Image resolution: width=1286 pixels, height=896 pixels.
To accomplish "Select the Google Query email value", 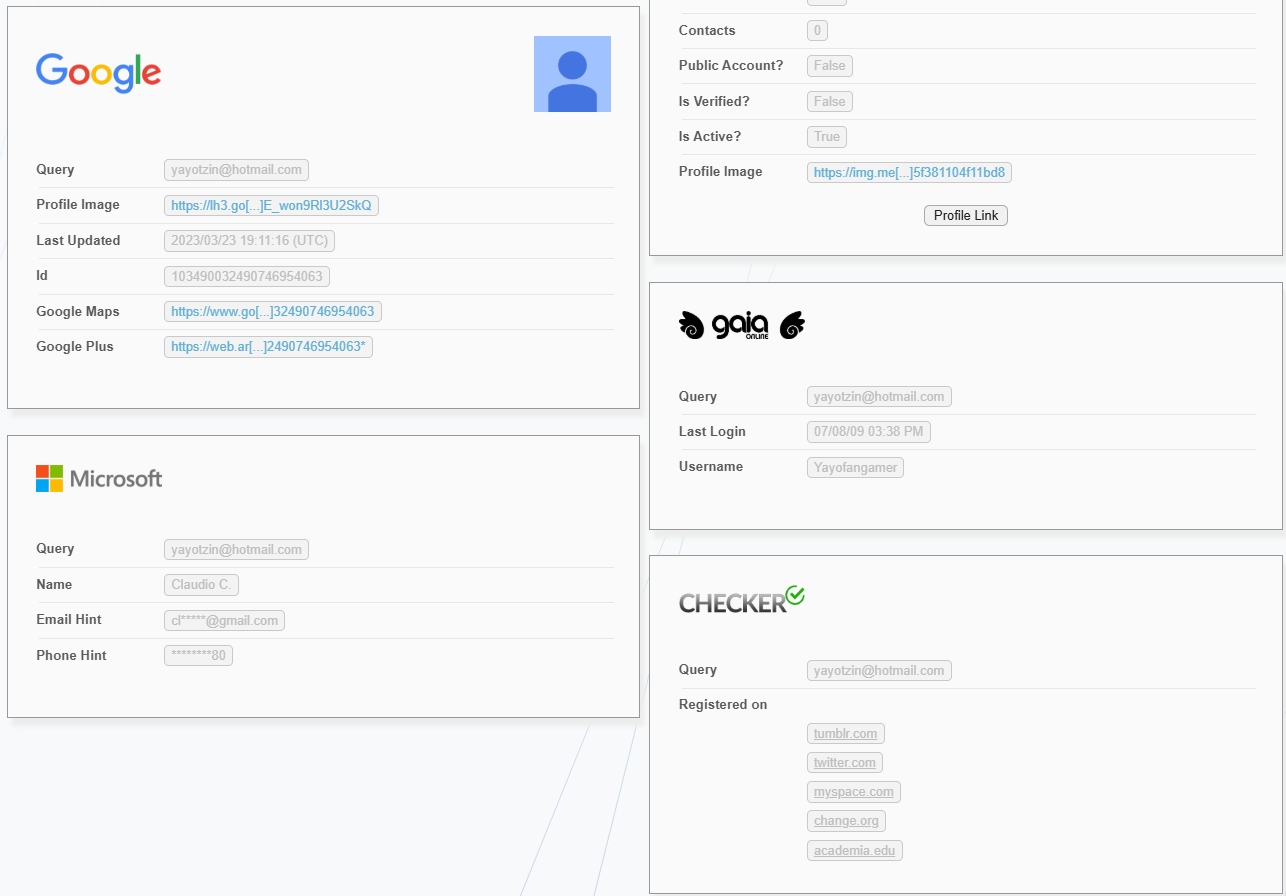I will [x=236, y=170].
